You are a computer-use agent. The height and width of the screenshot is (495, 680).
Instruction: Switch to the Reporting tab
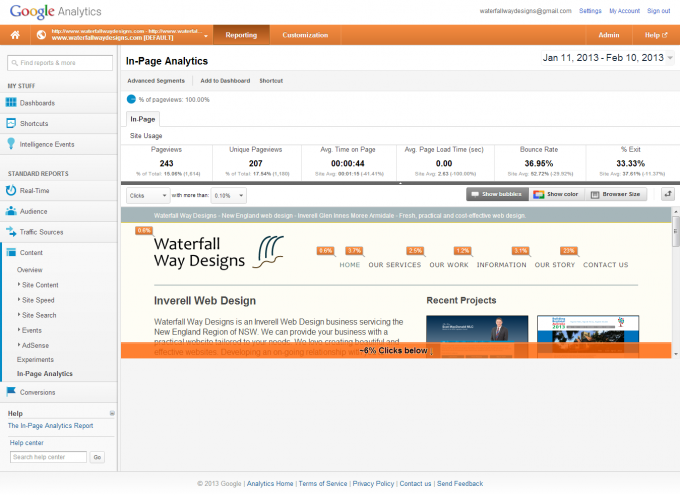241,35
